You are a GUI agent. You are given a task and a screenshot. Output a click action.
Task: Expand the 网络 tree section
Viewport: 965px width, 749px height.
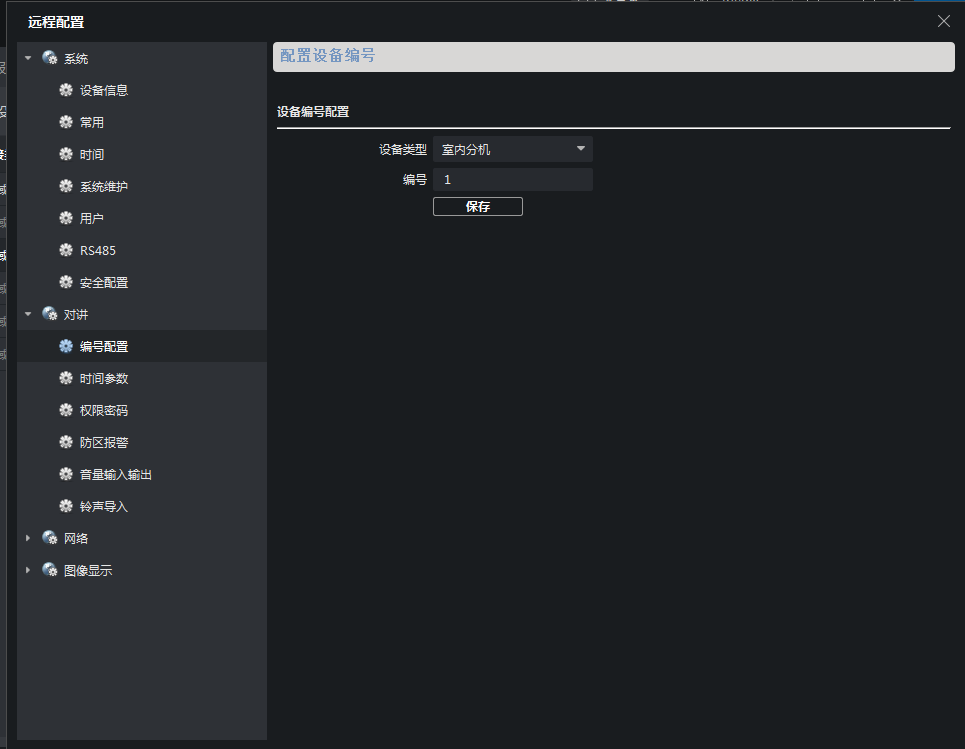tap(28, 538)
